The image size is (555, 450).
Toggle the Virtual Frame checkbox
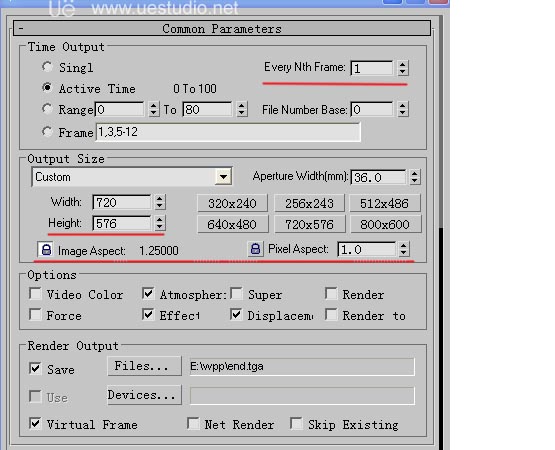coord(35,423)
